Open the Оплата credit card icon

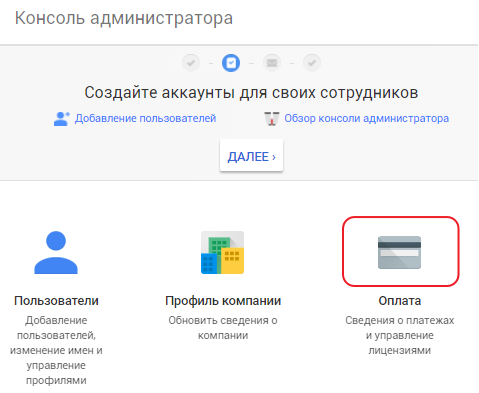(399, 252)
